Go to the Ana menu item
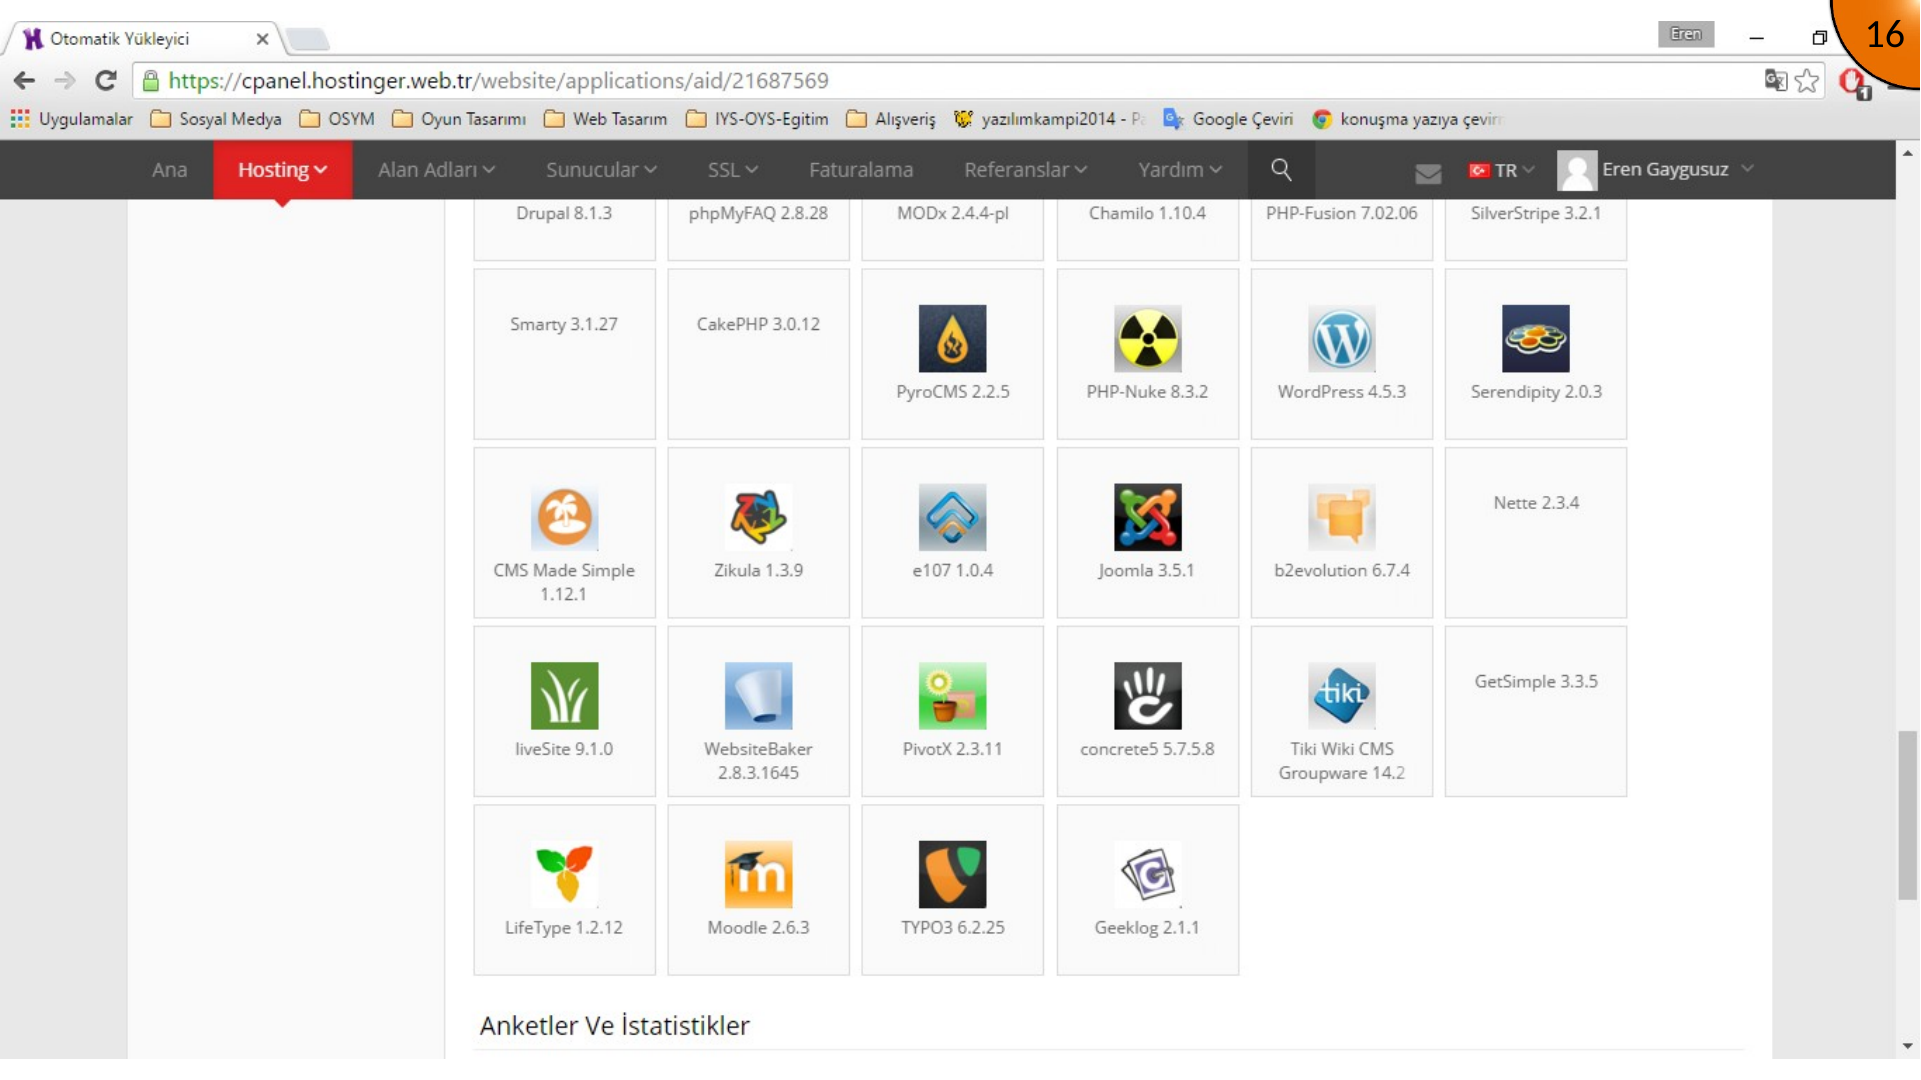Screen dimensions: 1921x1080 [169, 169]
